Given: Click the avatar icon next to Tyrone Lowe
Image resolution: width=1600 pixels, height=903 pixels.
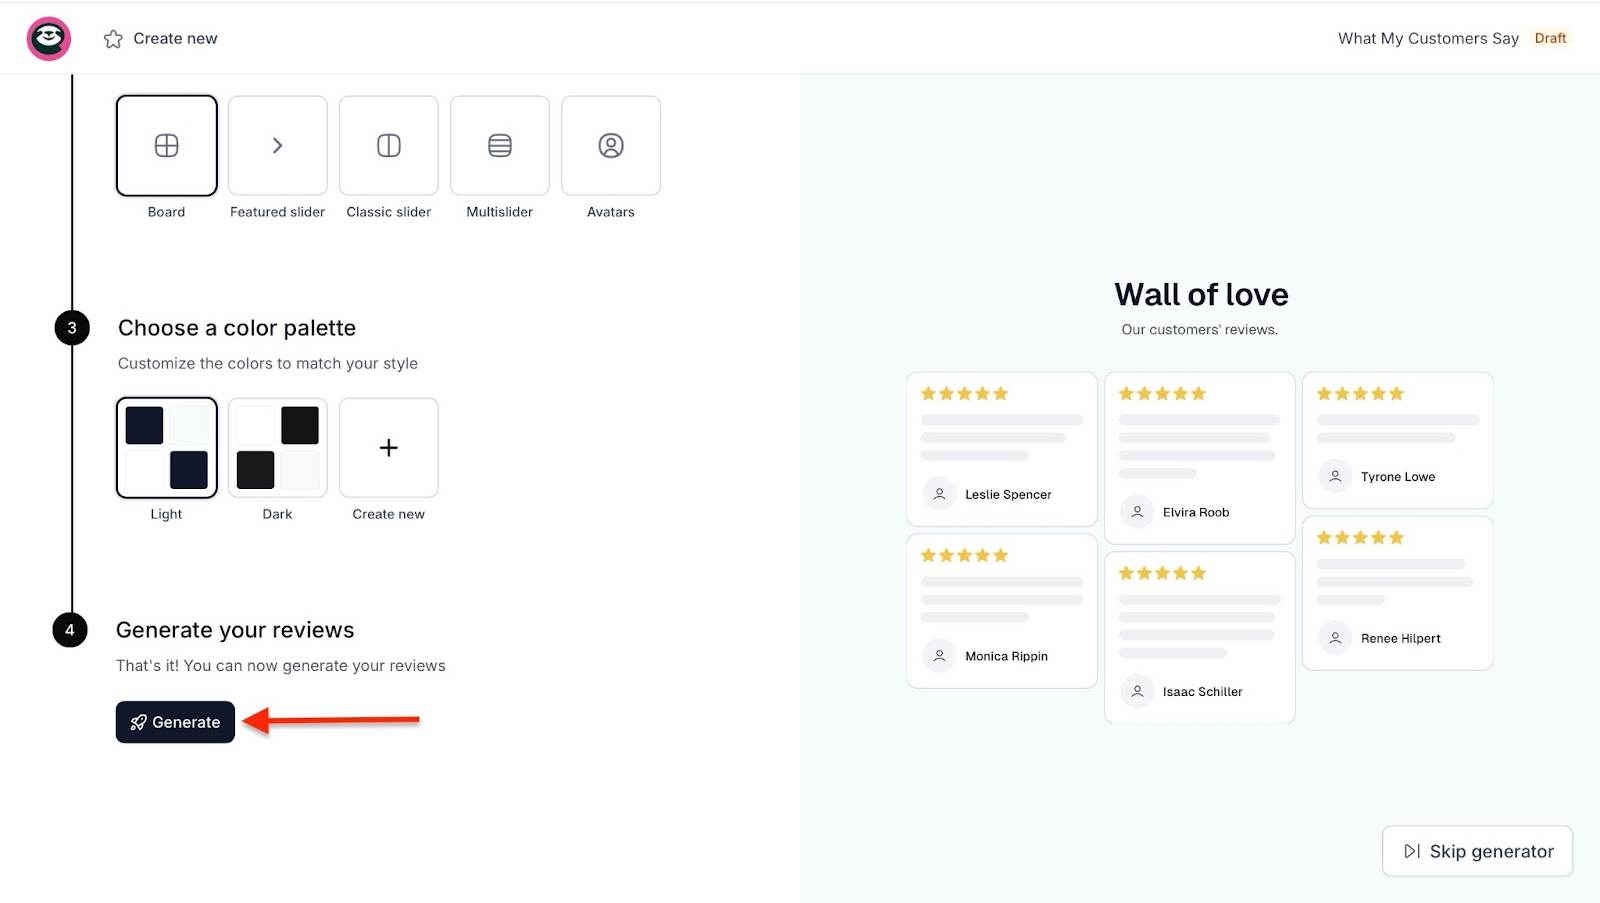Looking at the screenshot, I should tap(1335, 476).
